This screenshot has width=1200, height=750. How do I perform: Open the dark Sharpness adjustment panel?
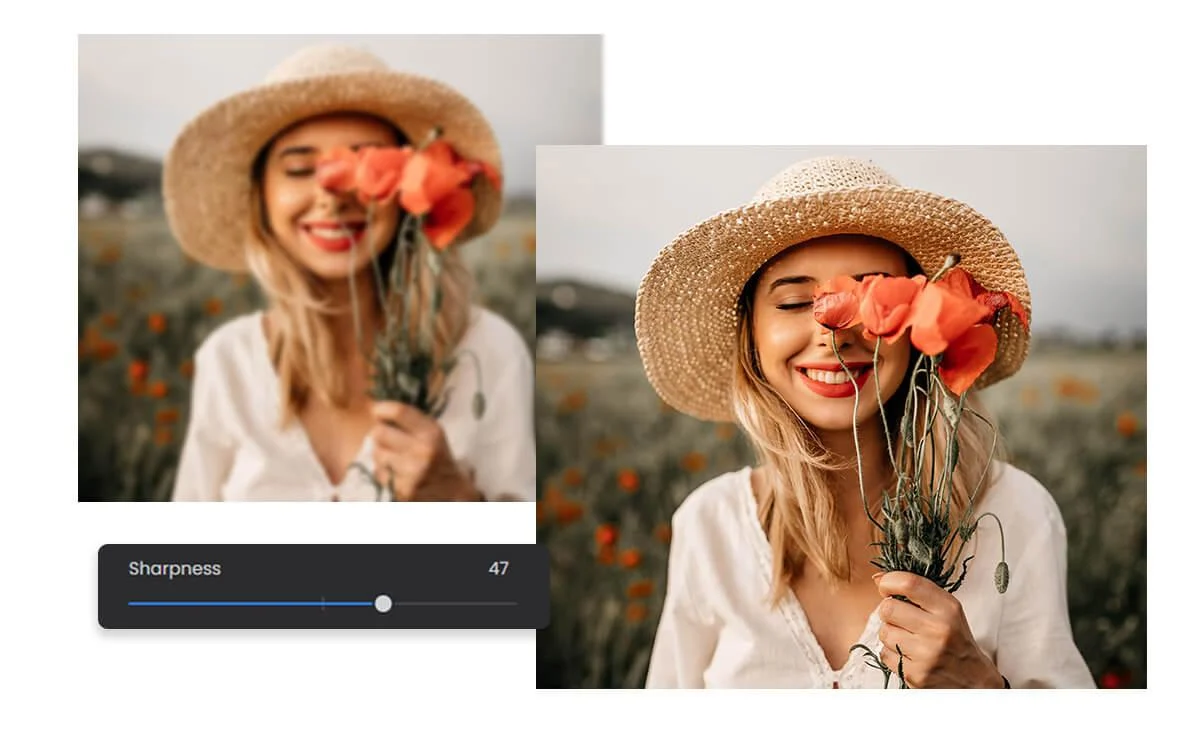tap(320, 587)
